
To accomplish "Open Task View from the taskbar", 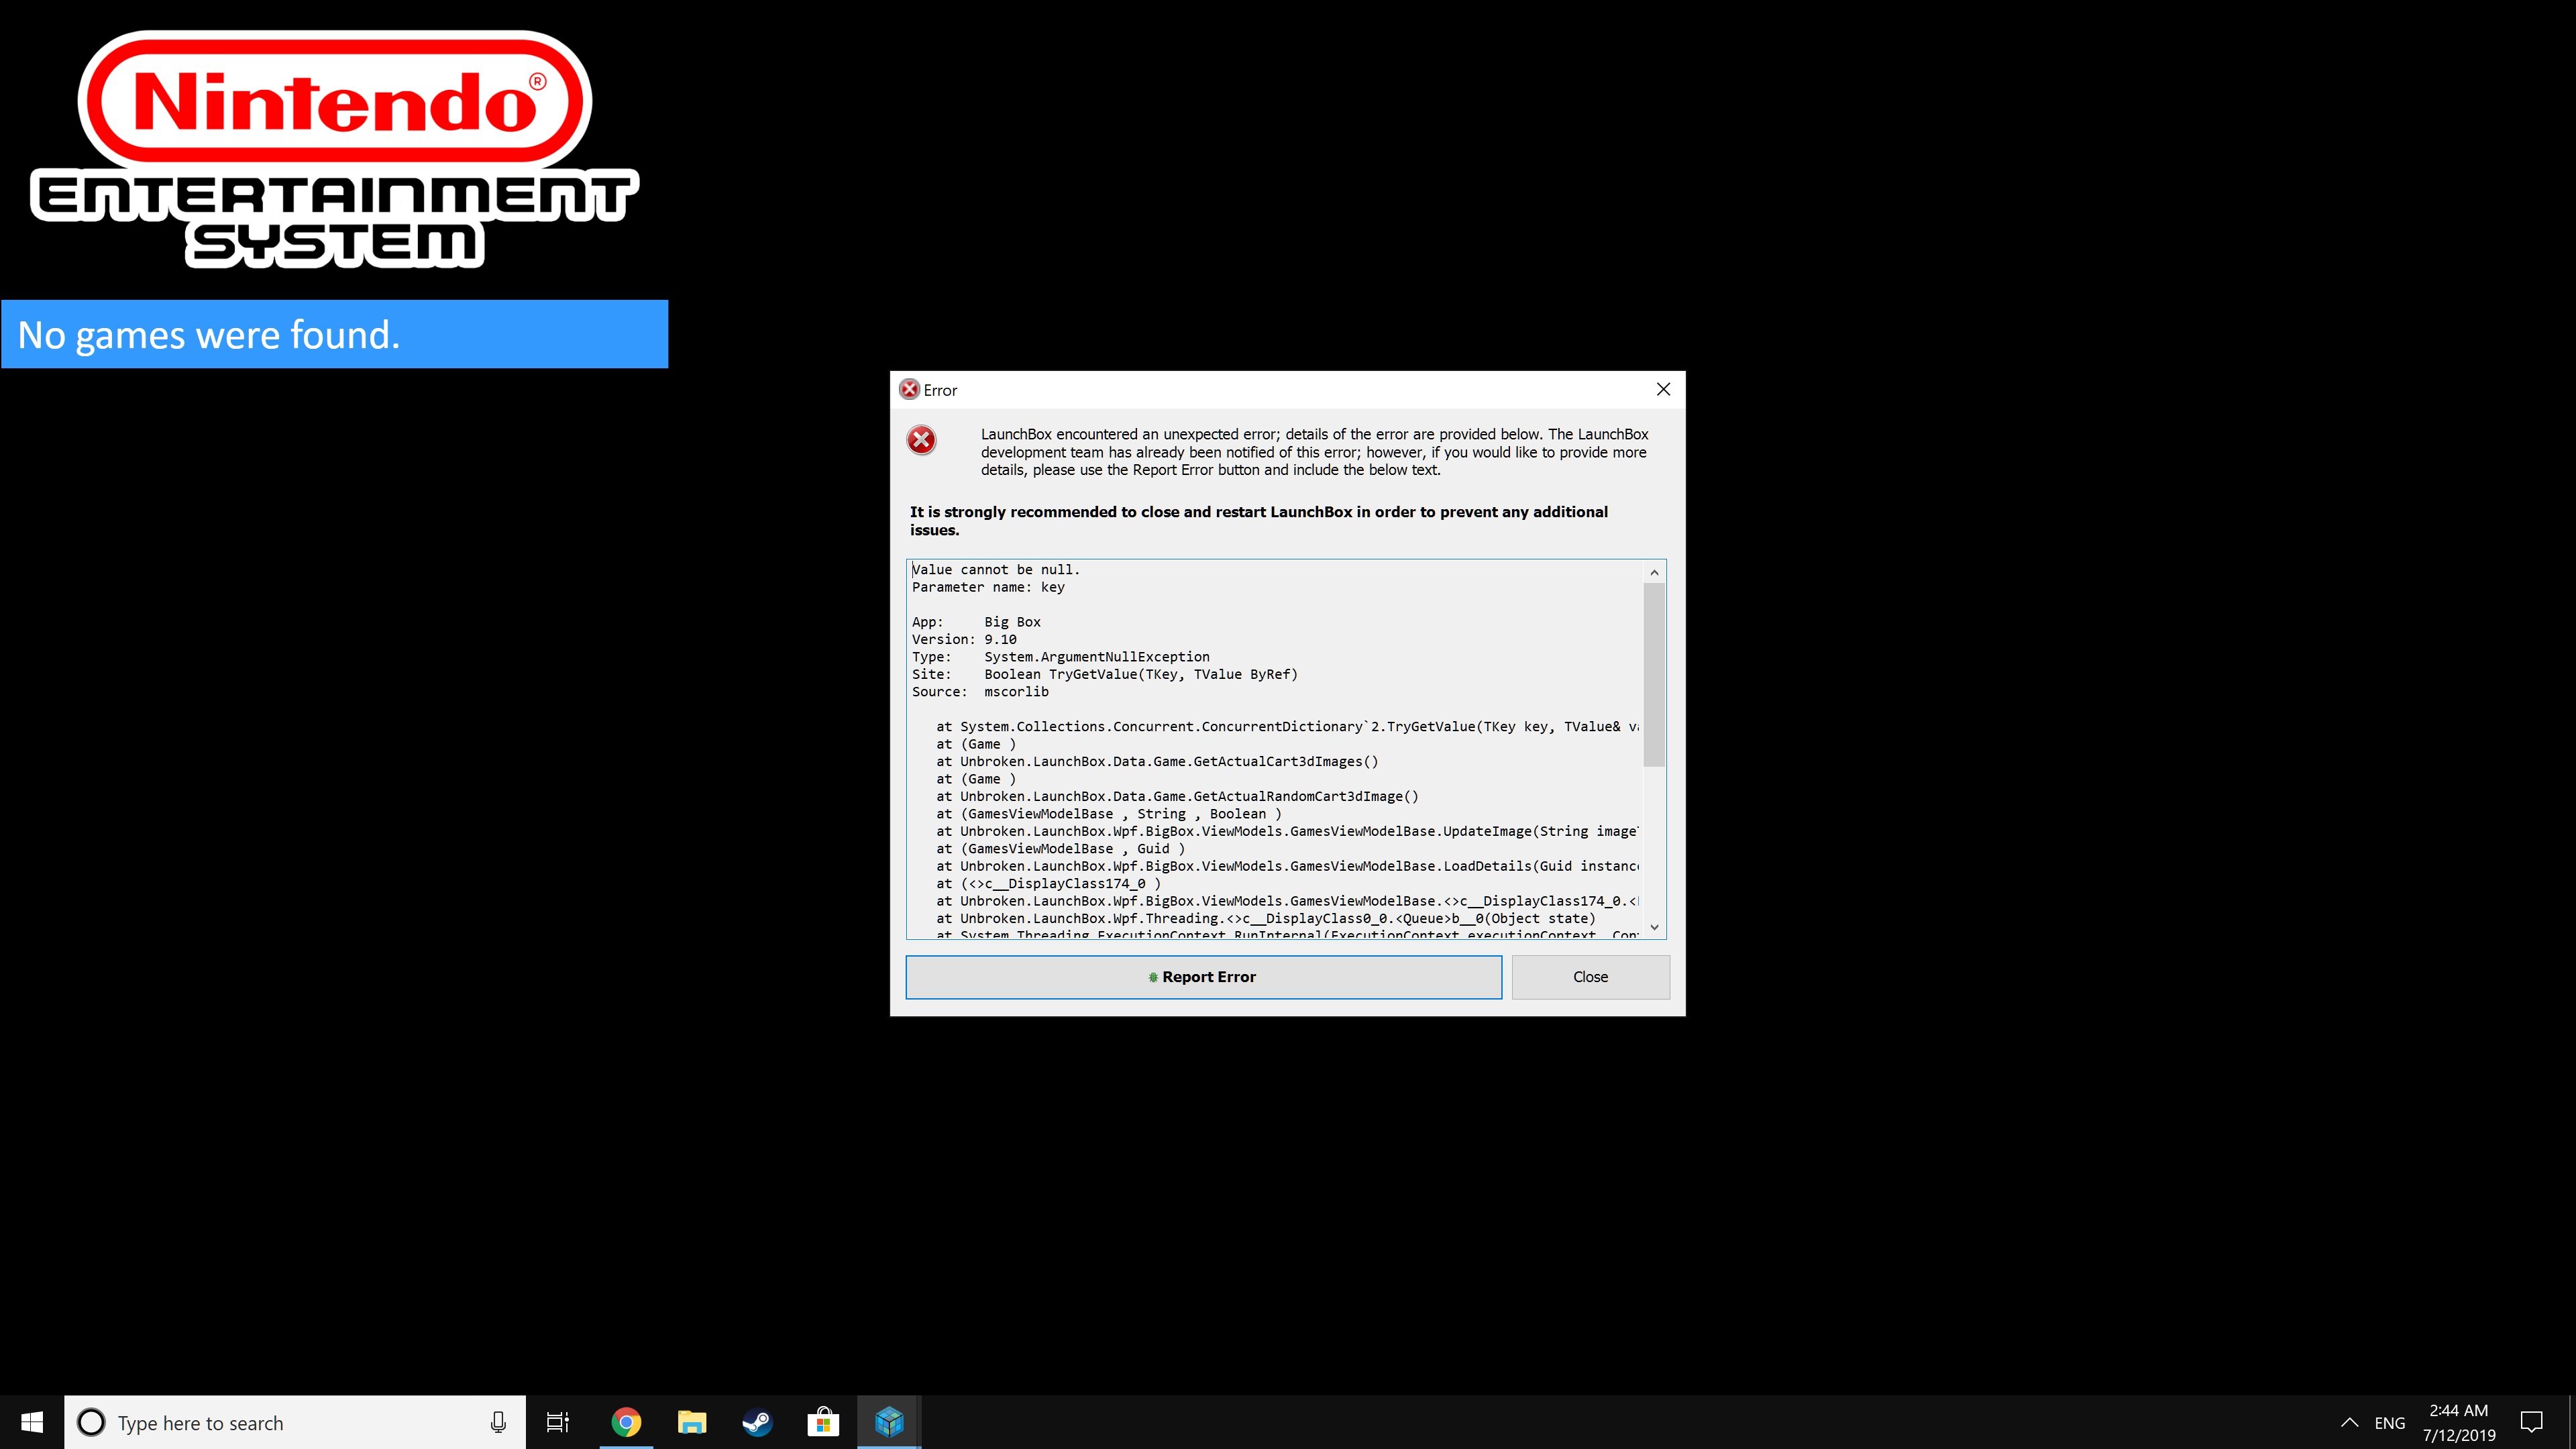I will 558,1422.
